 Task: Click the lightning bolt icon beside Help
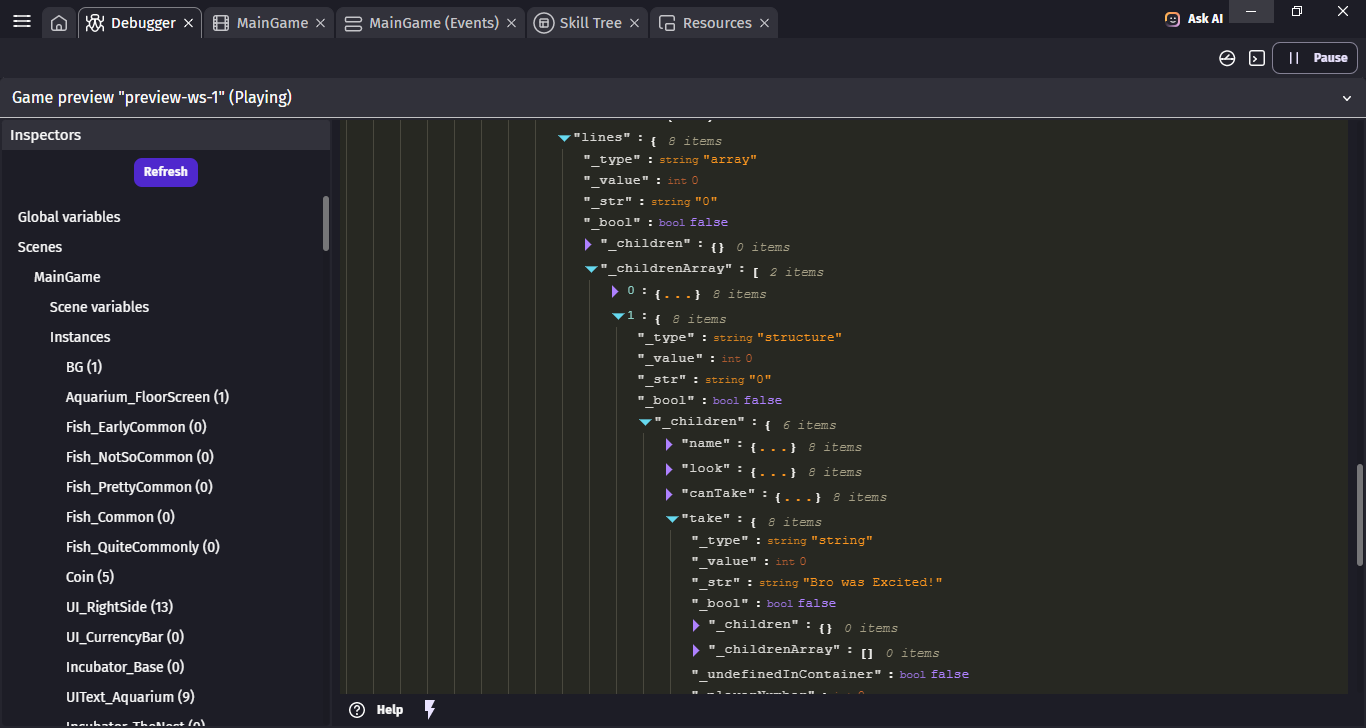coord(430,710)
